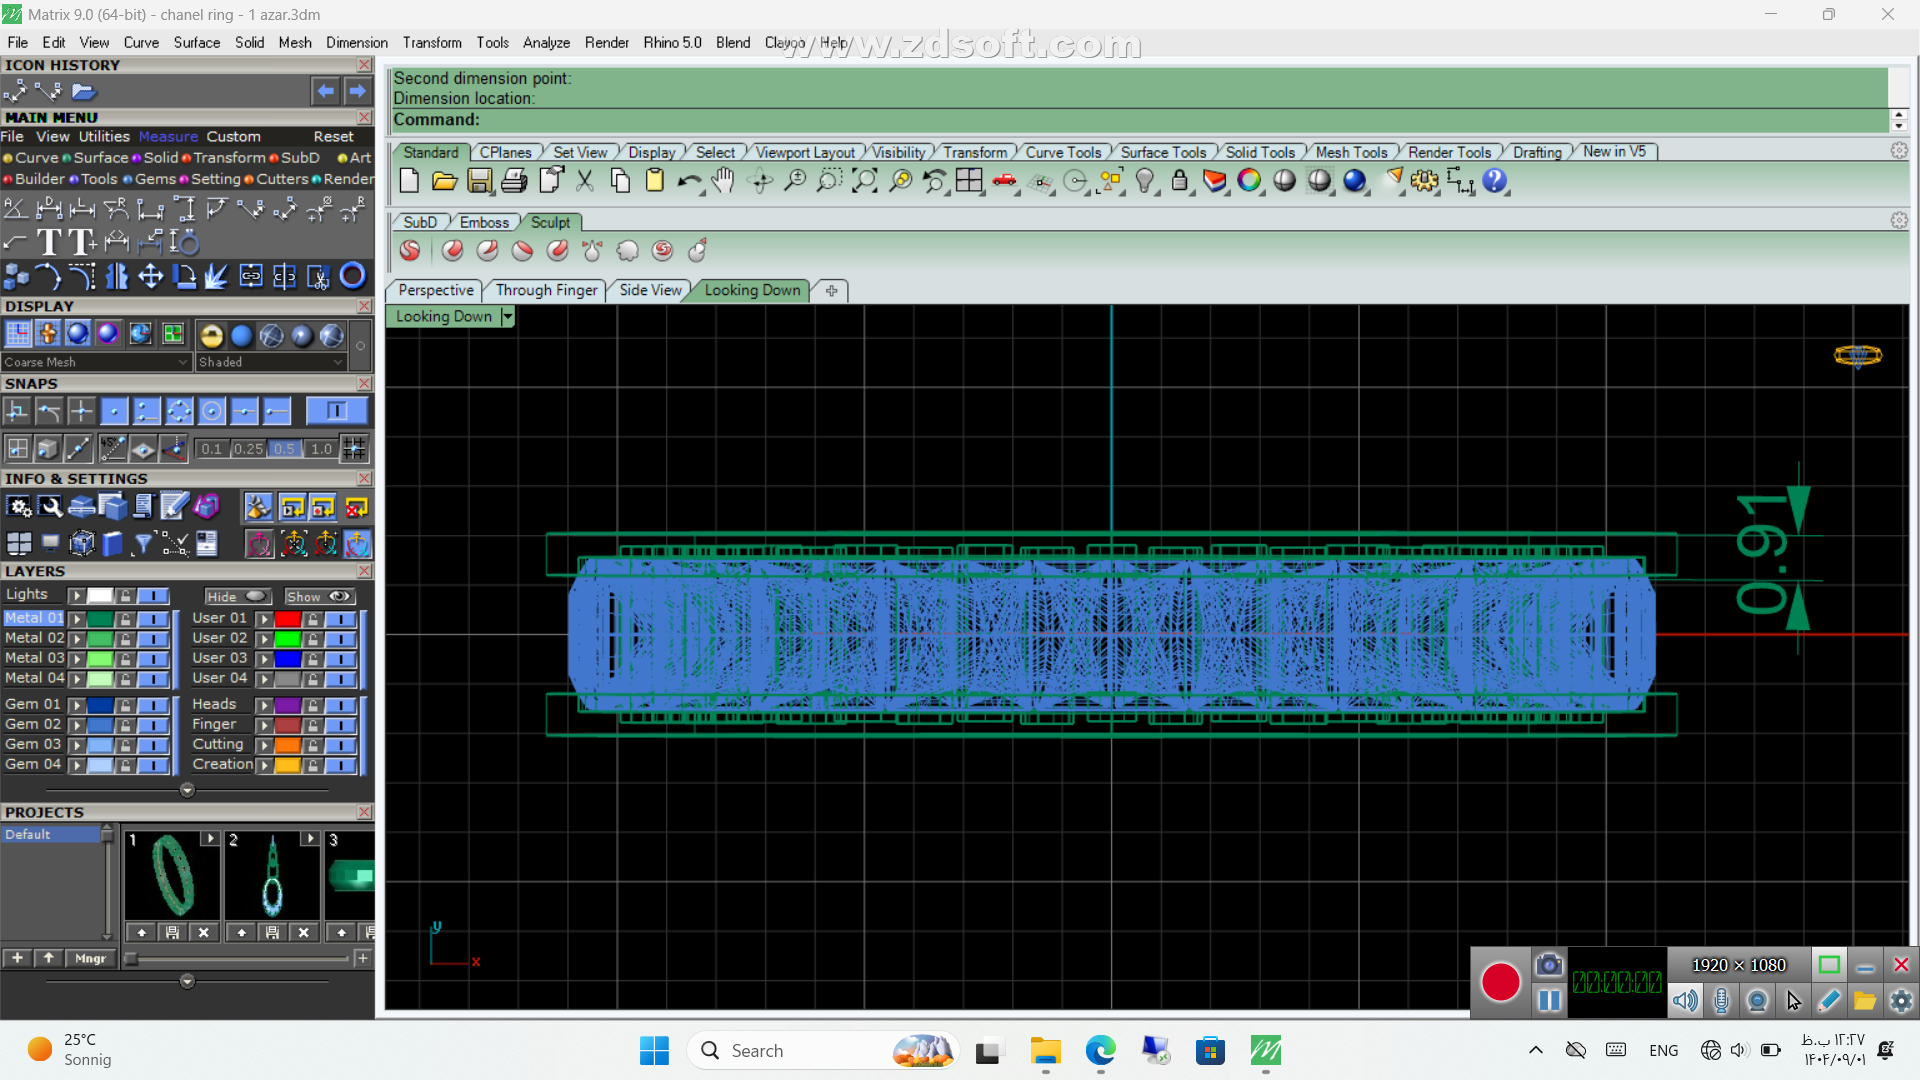This screenshot has height=1080, width=1920.
Task: Click the Print icon in Standard toolbar
Action: pos(514,181)
